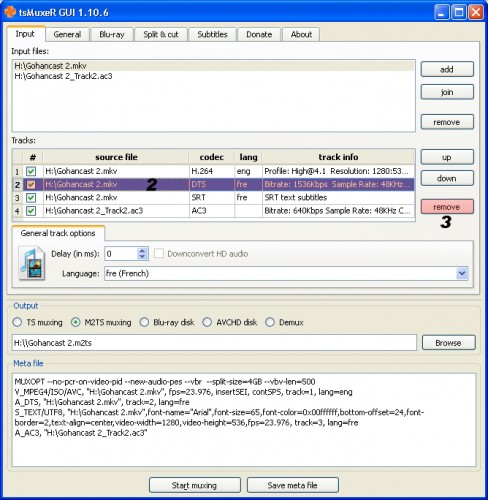
Task: Click the red remove track button
Action: coord(447,207)
